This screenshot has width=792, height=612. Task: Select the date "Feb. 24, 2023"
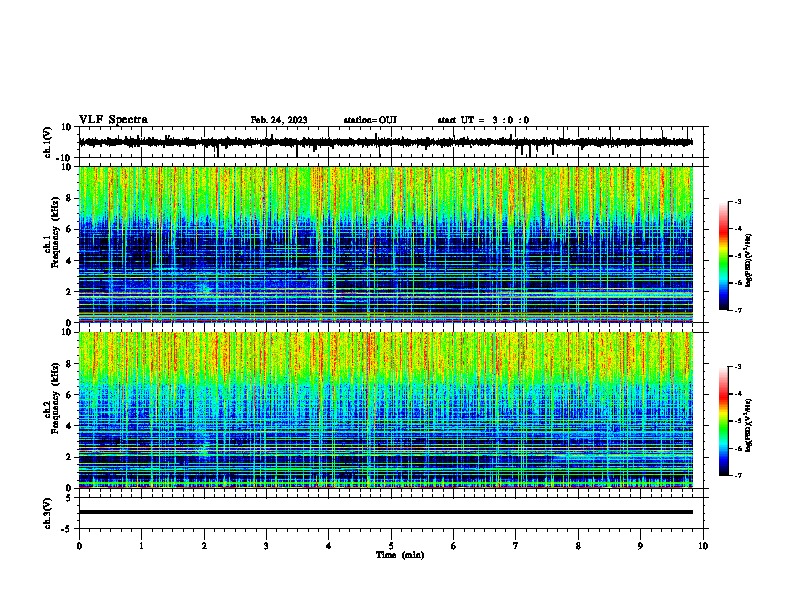tap(279, 120)
